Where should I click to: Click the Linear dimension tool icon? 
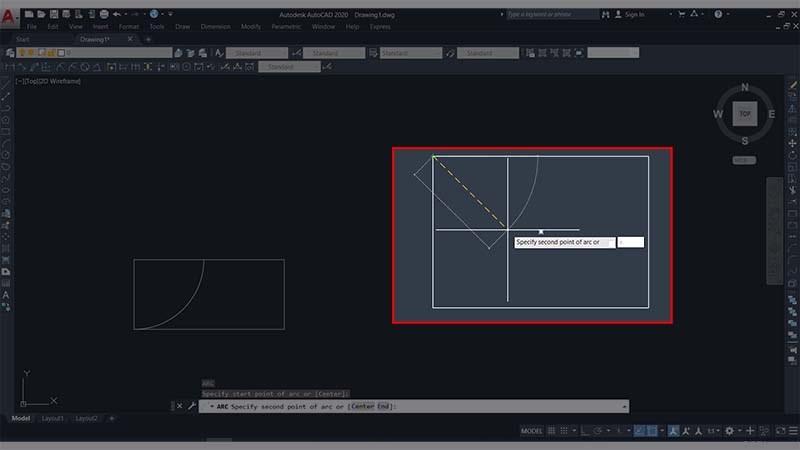(x=10, y=67)
